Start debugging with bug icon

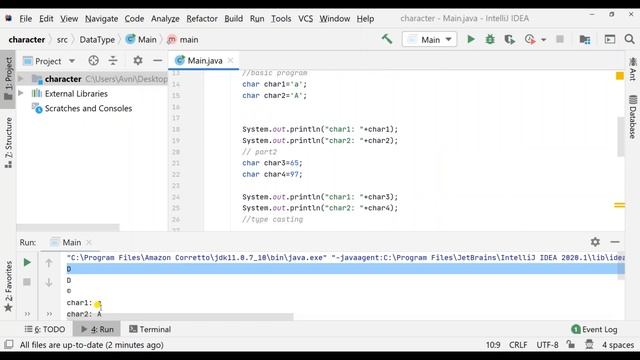point(490,39)
